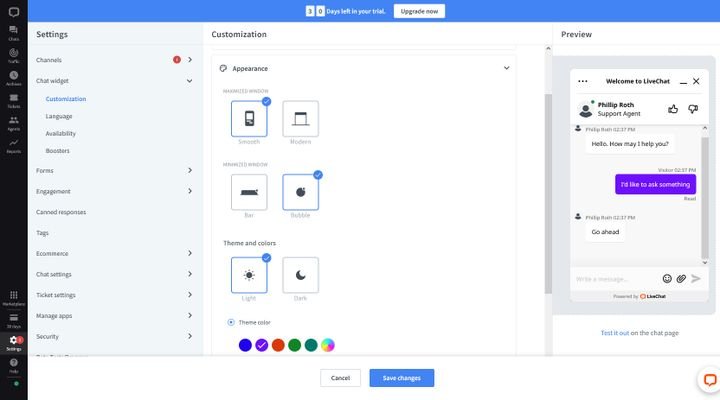Image resolution: width=720 pixels, height=400 pixels.
Task: Click the trial days left sidebar icon
Action: point(13,320)
